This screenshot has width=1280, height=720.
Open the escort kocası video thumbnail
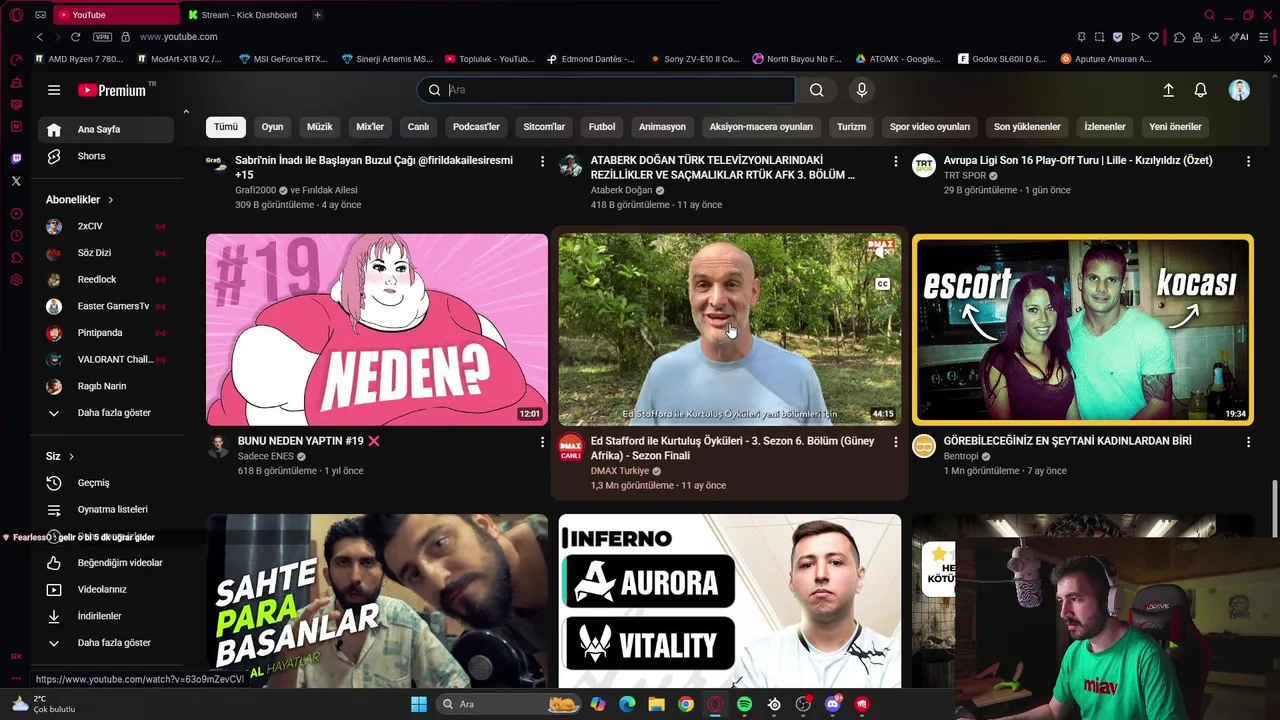pos(1082,330)
